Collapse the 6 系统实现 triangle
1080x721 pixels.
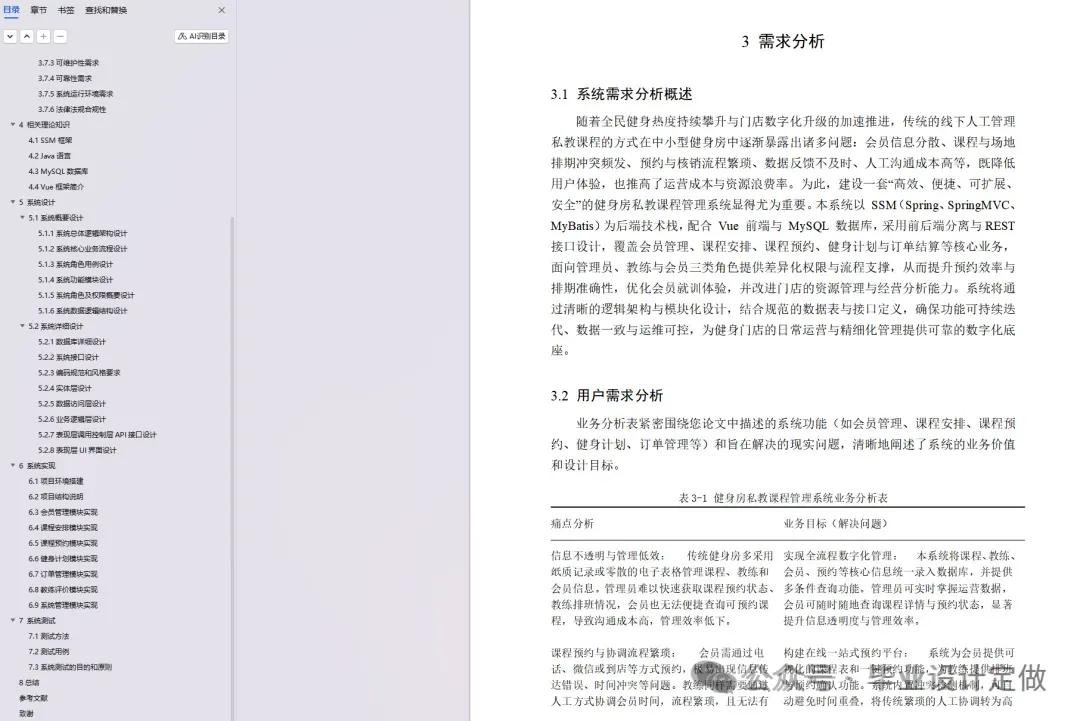click(x=12, y=466)
